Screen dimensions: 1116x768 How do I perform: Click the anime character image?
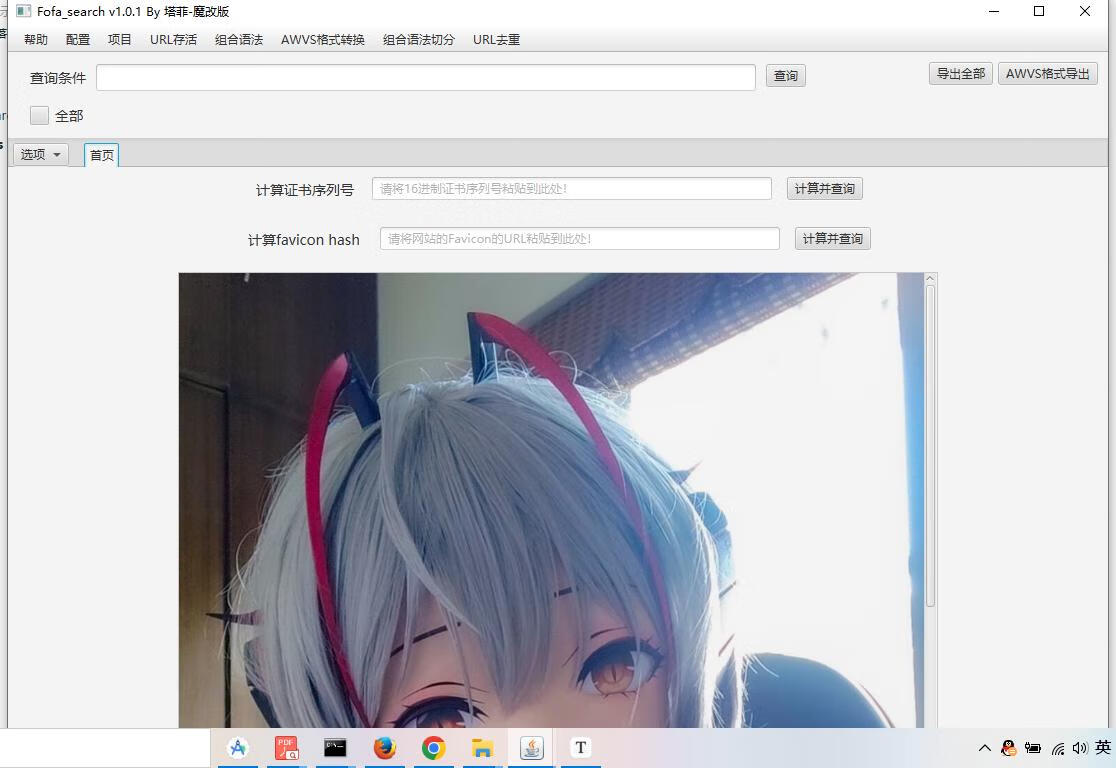551,500
